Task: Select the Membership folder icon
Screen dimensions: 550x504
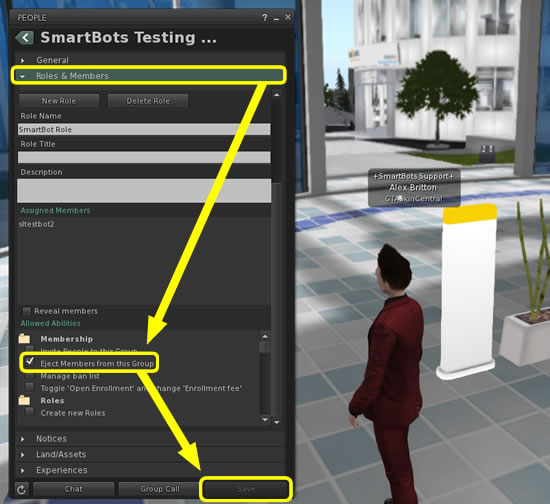Action: [x=24, y=338]
